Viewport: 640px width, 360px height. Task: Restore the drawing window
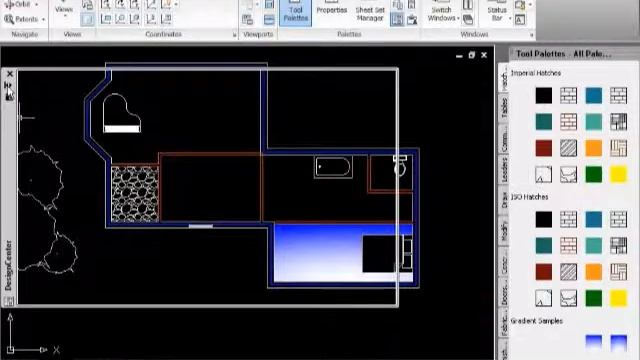pos(471,55)
